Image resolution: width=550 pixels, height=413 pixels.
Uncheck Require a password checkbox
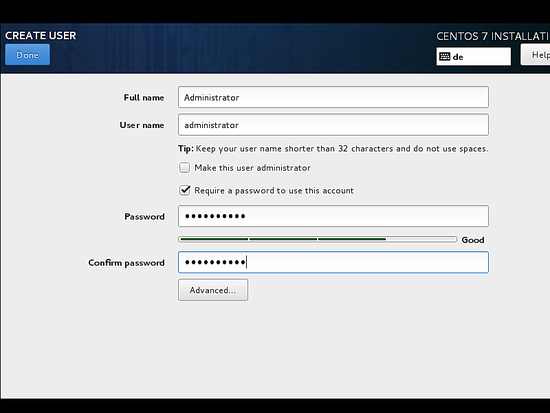point(185,191)
